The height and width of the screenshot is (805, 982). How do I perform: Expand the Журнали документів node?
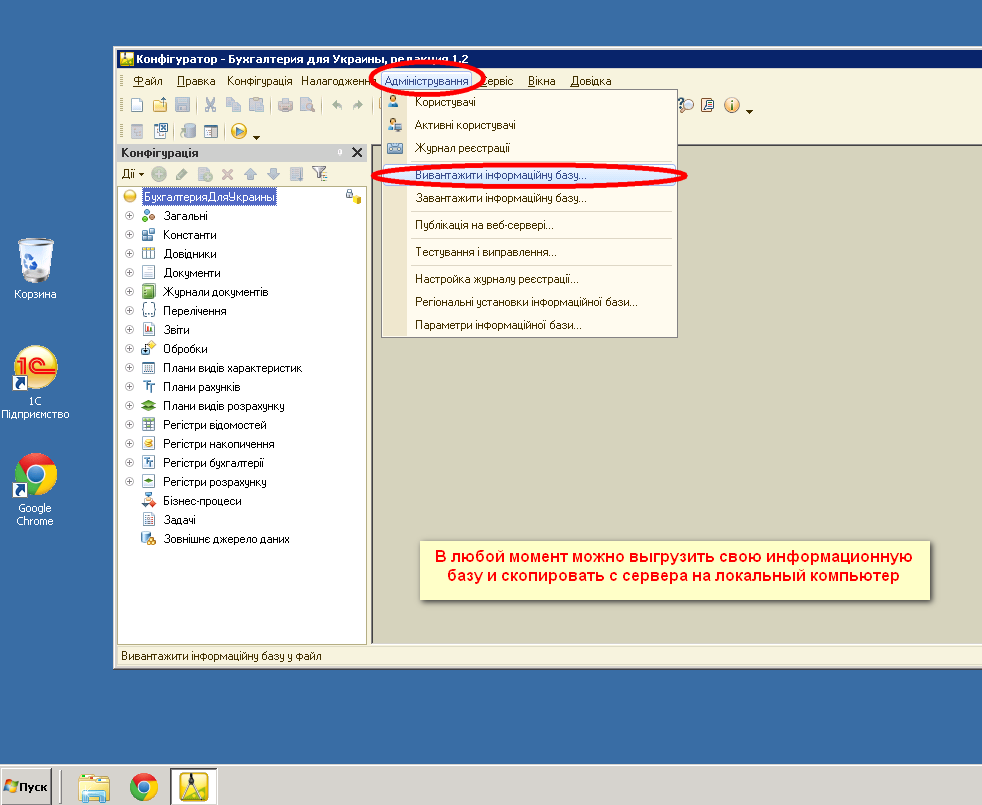click(x=130, y=291)
